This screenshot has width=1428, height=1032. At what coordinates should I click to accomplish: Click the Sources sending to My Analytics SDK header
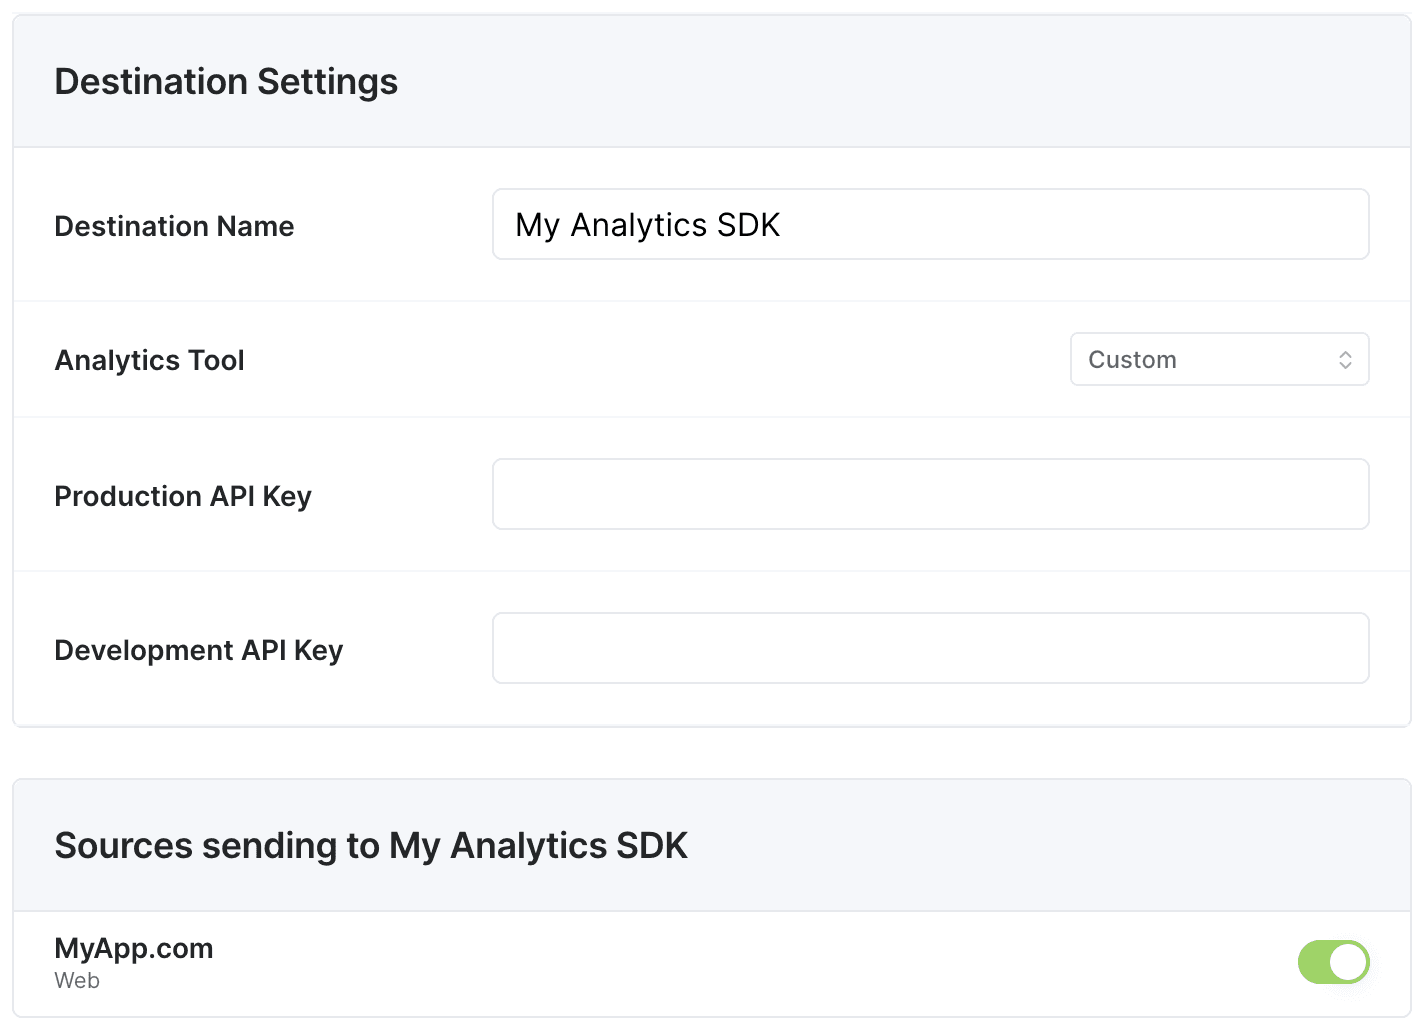click(x=371, y=845)
